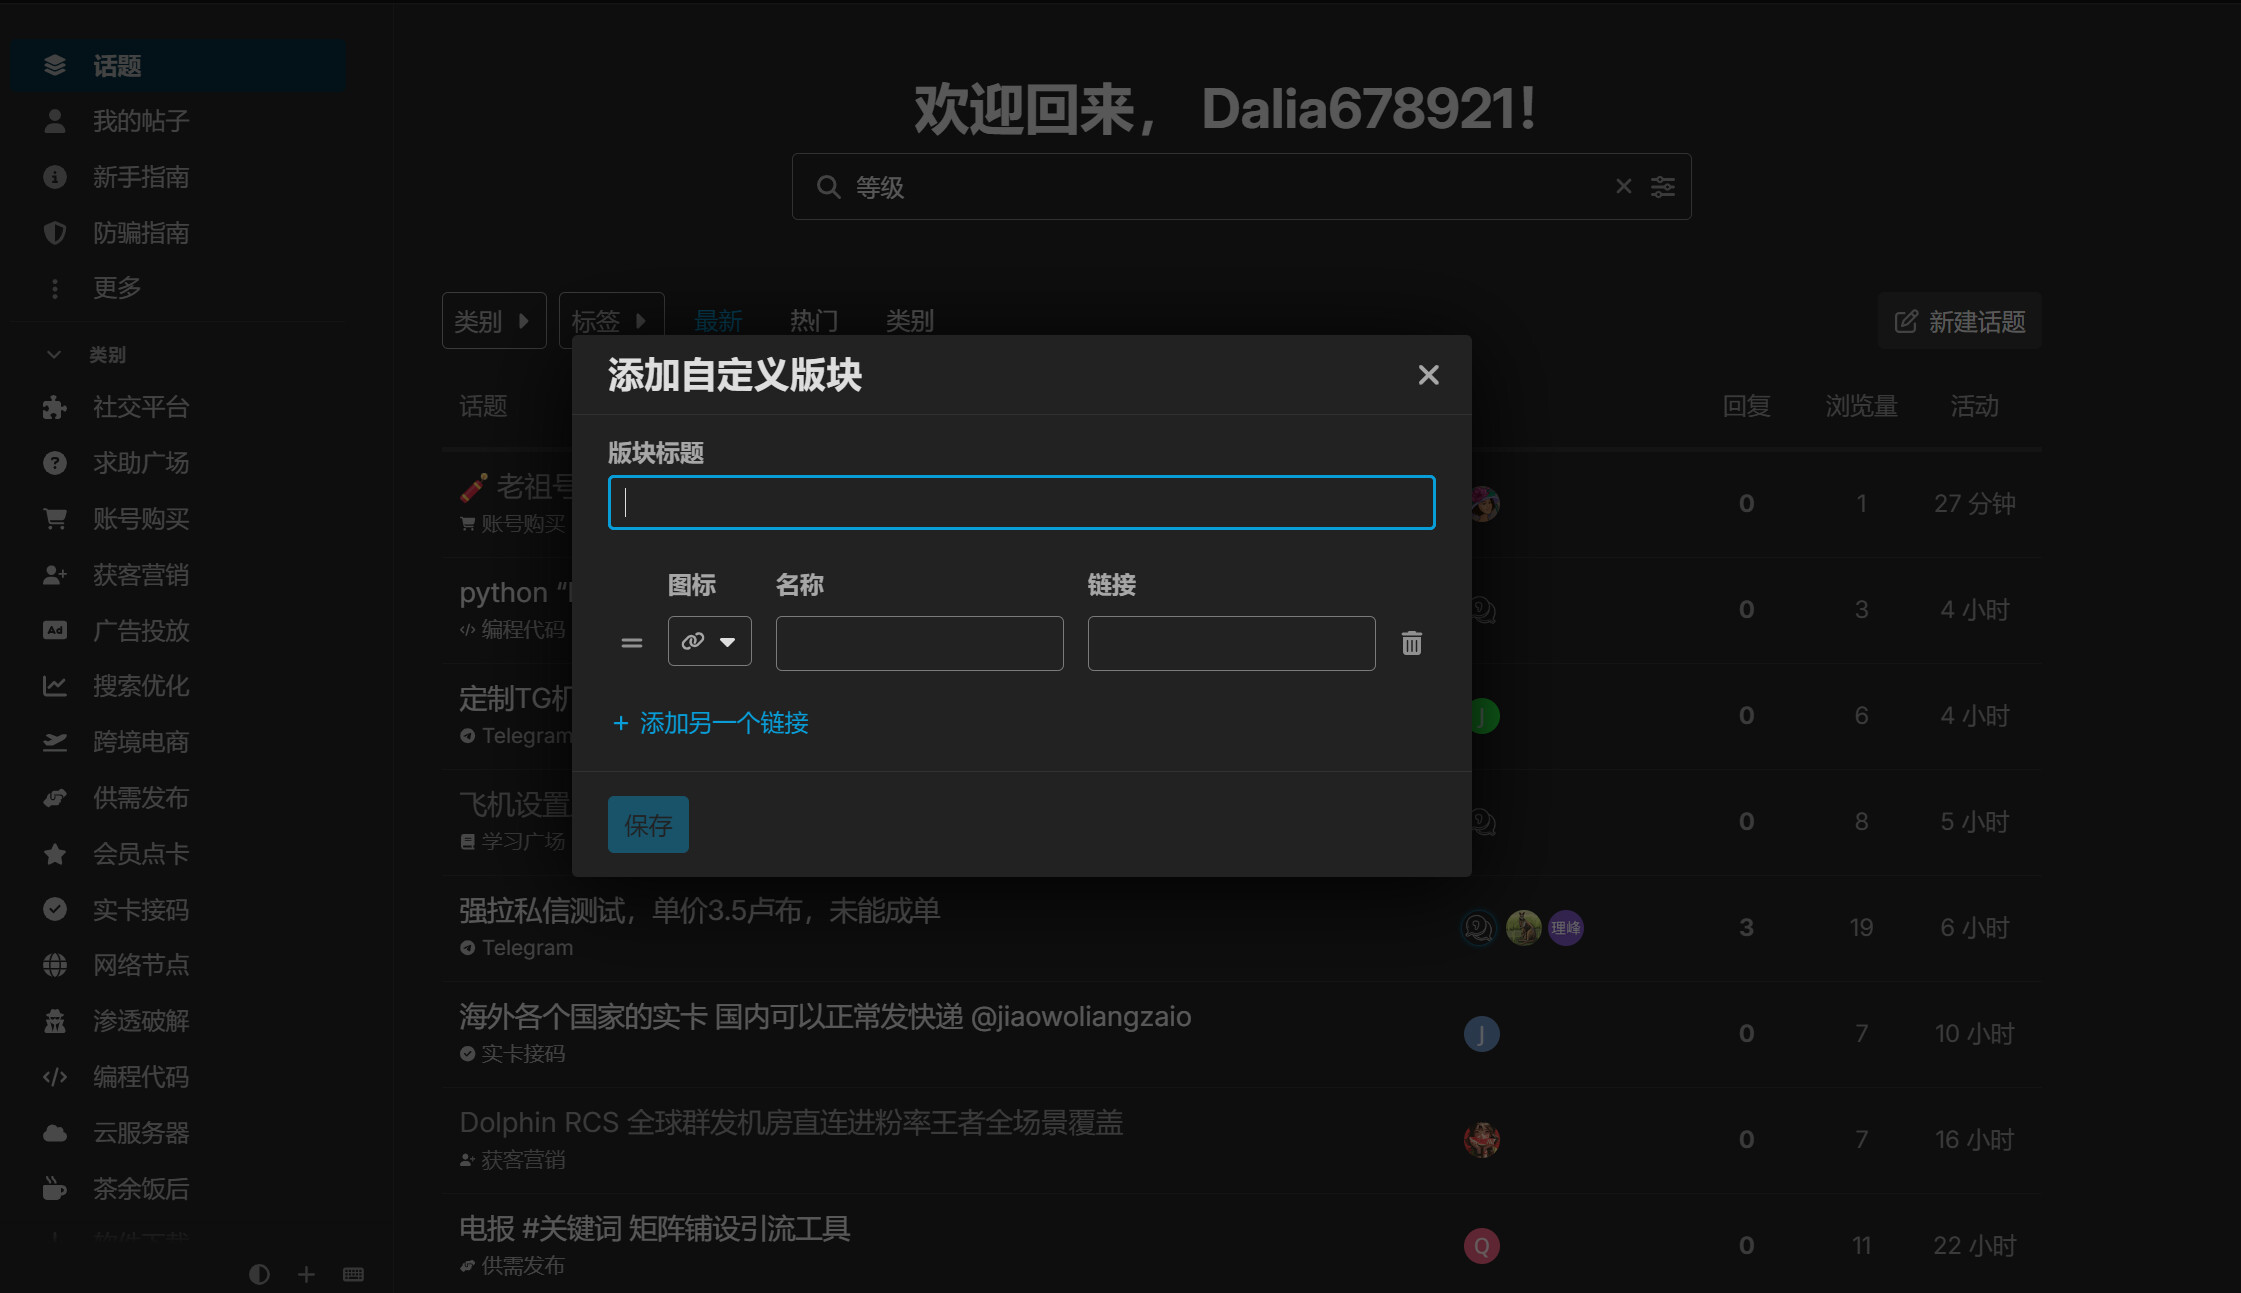Image resolution: width=2241 pixels, height=1293 pixels.
Task: Click the drag handle of link row
Action: [631, 643]
